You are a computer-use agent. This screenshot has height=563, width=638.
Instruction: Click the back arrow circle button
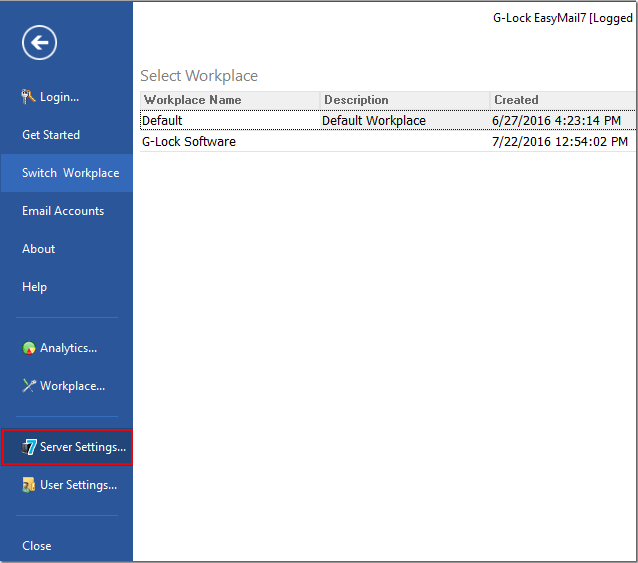39,43
